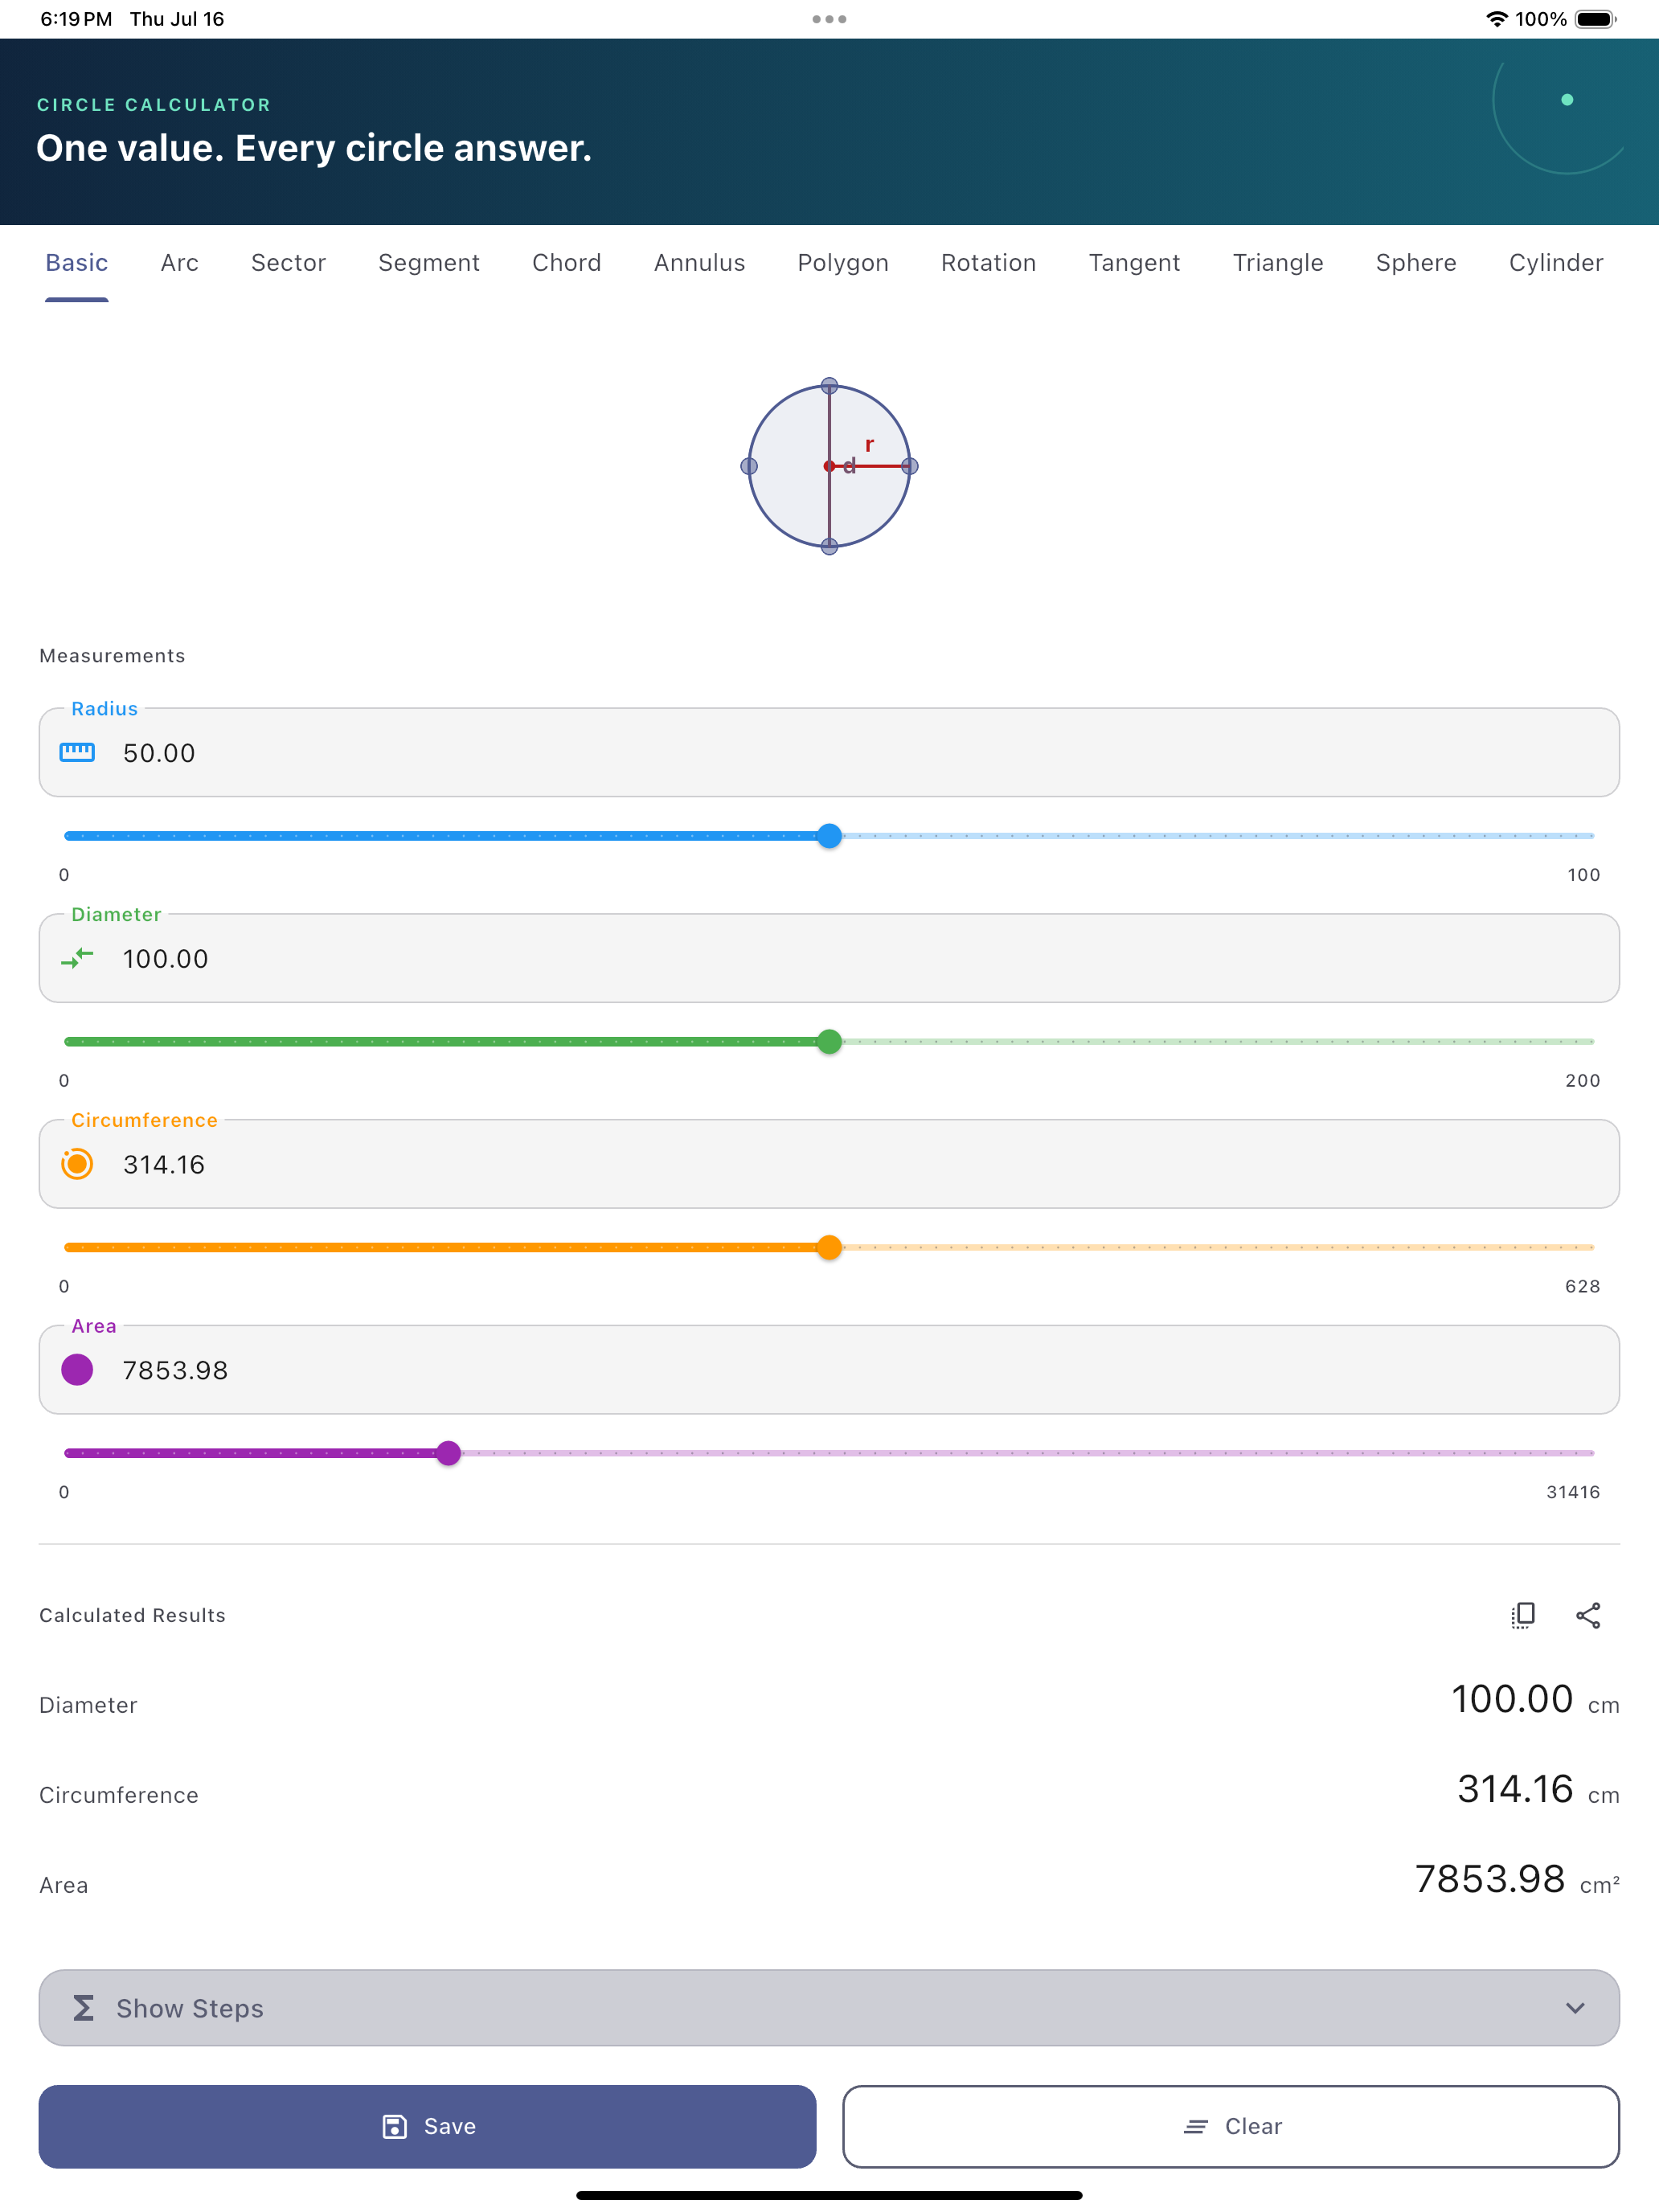
Task: Select the Tangent tab
Action: pyautogui.click(x=1134, y=263)
